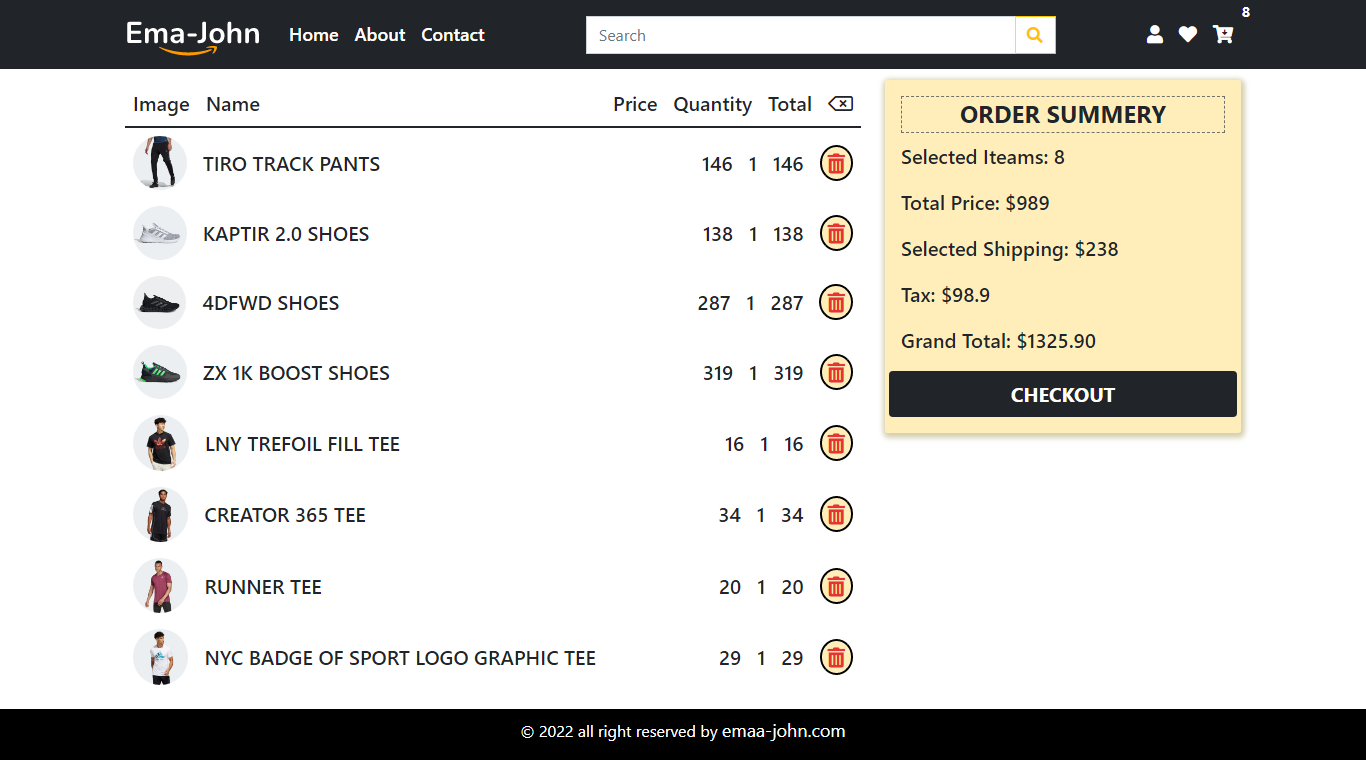1366x760 pixels.
Task: Click the LNY TREFOIL FILL TEE name
Action: click(302, 444)
